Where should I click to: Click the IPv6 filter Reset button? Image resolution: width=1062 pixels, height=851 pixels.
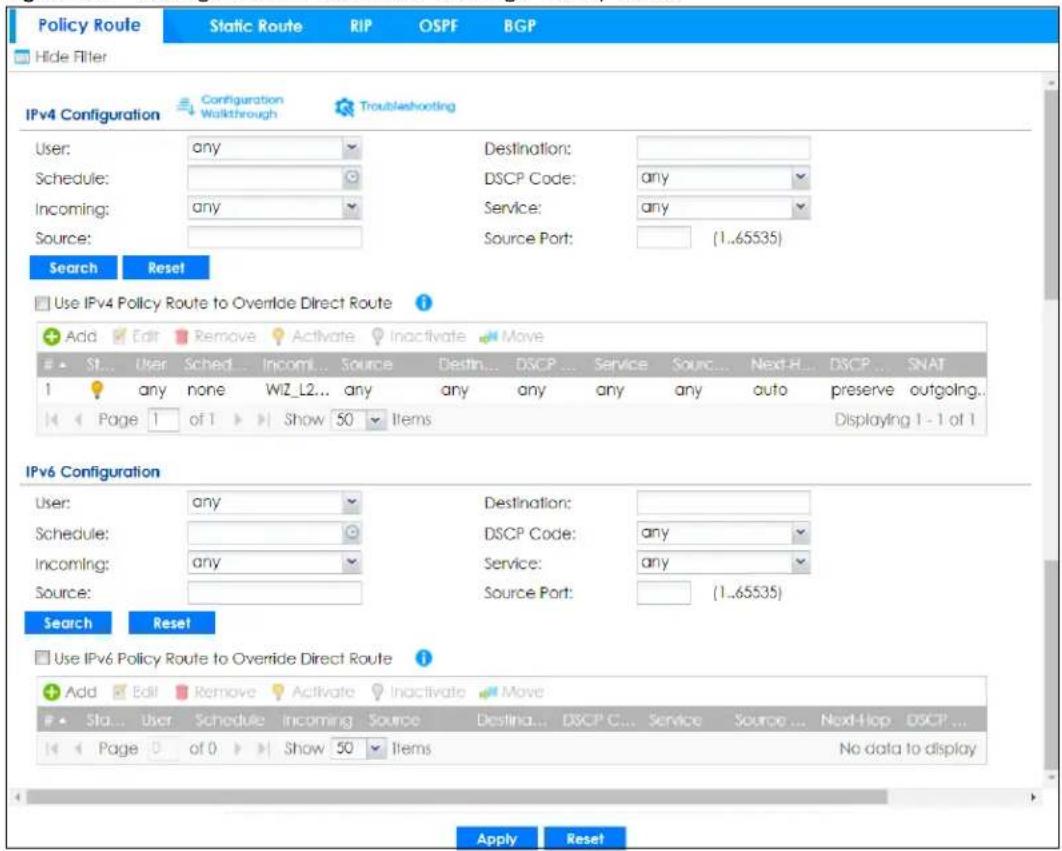(x=171, y=623)
